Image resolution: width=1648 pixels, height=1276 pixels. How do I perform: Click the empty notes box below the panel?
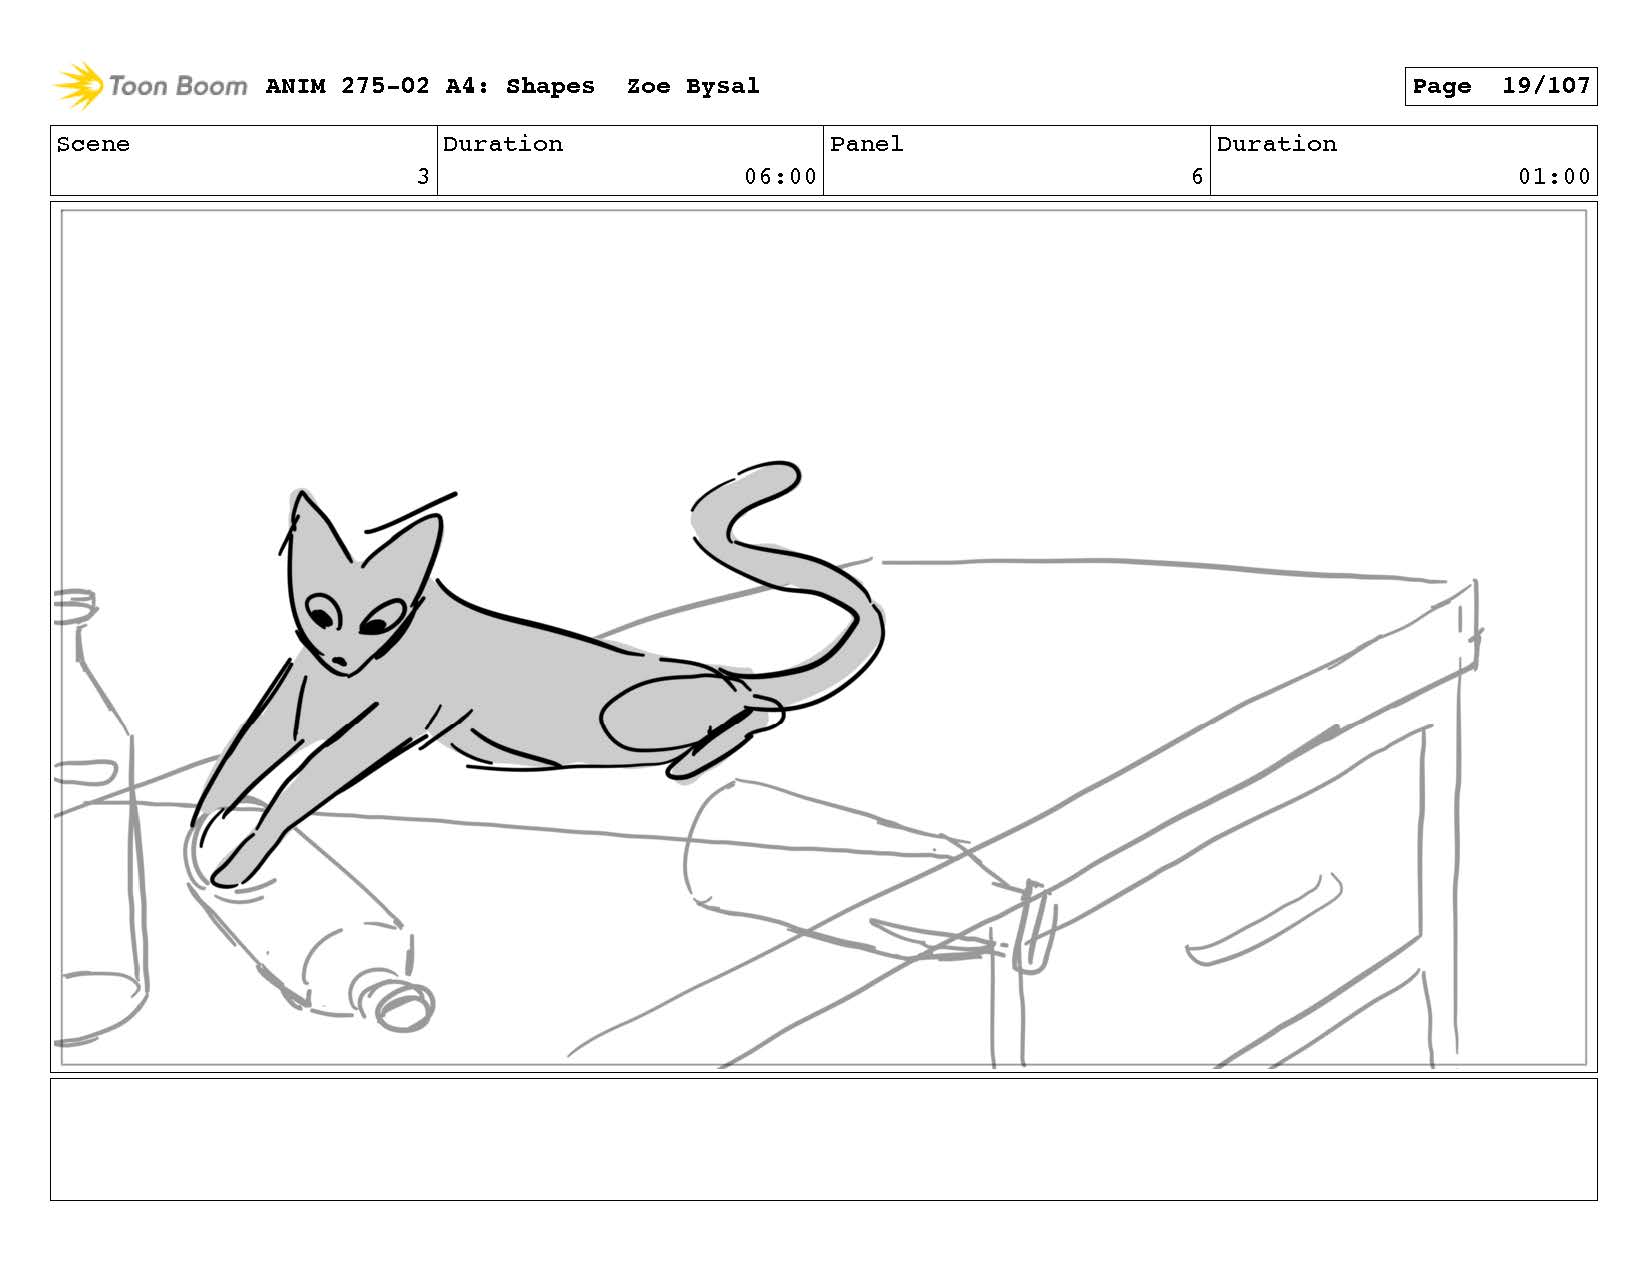point(823,1139)
